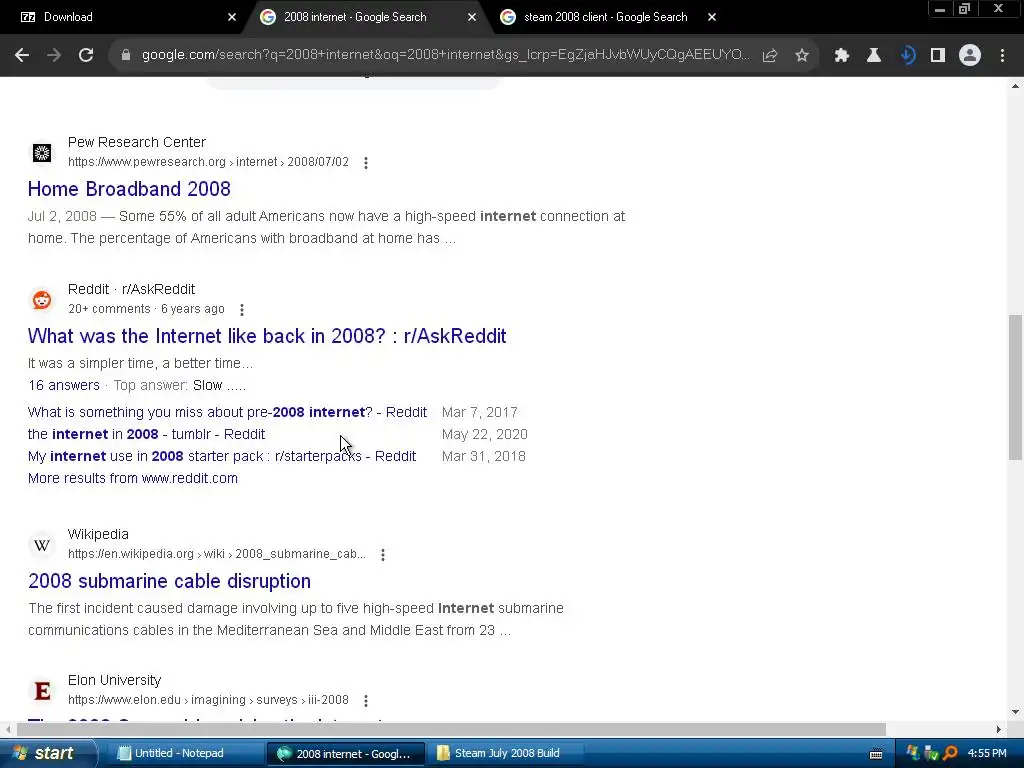Open What was the Internet like 2008 link
The height and width of the screenshot is (768, 1024).
click(x=267, y=336)
